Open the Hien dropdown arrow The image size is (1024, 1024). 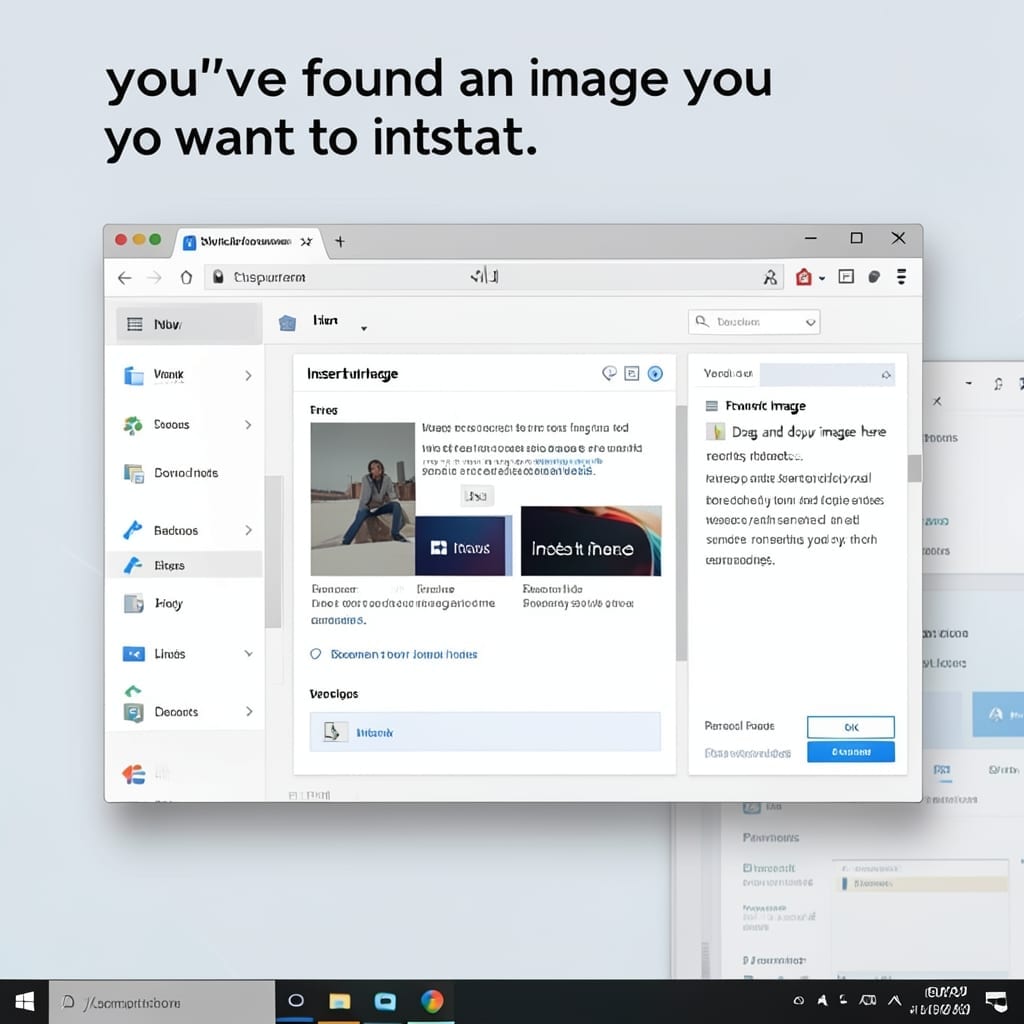pos(364,328)
